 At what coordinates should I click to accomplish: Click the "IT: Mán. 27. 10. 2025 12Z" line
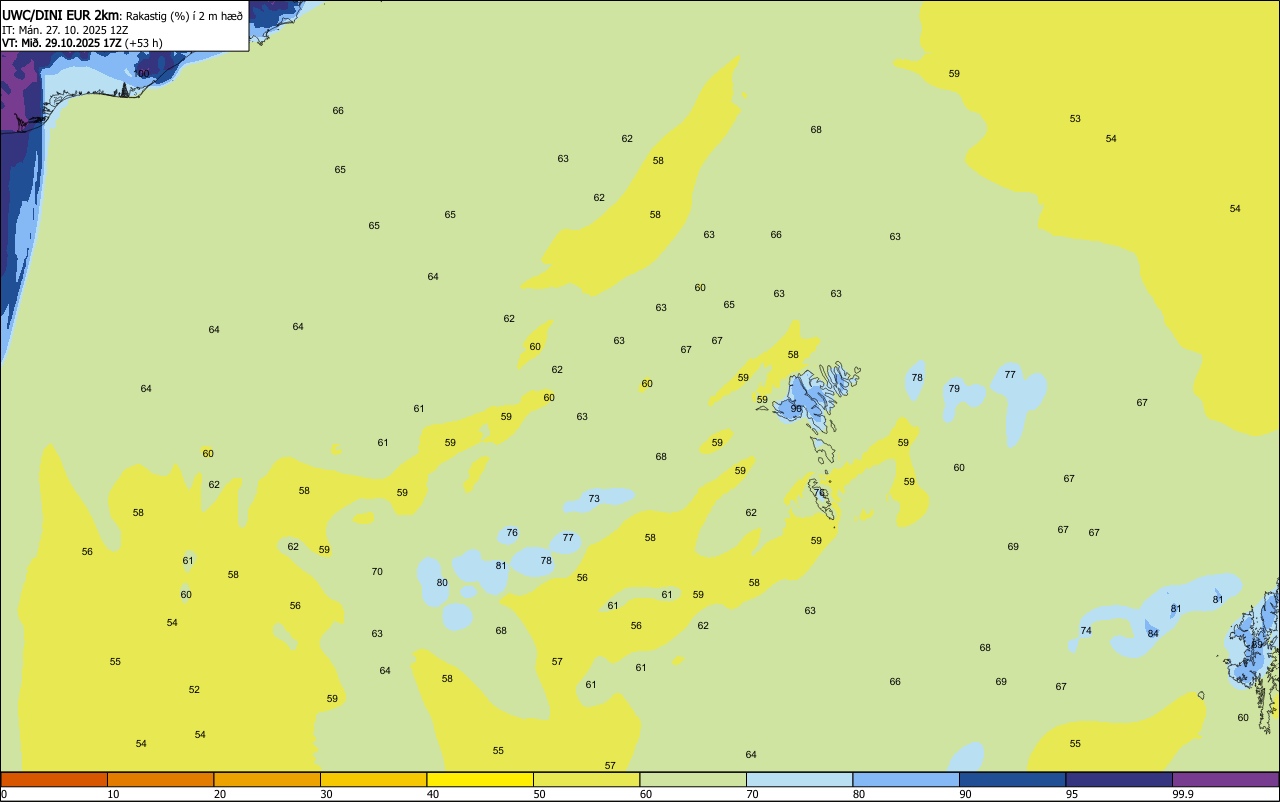[x=65, y=30]
